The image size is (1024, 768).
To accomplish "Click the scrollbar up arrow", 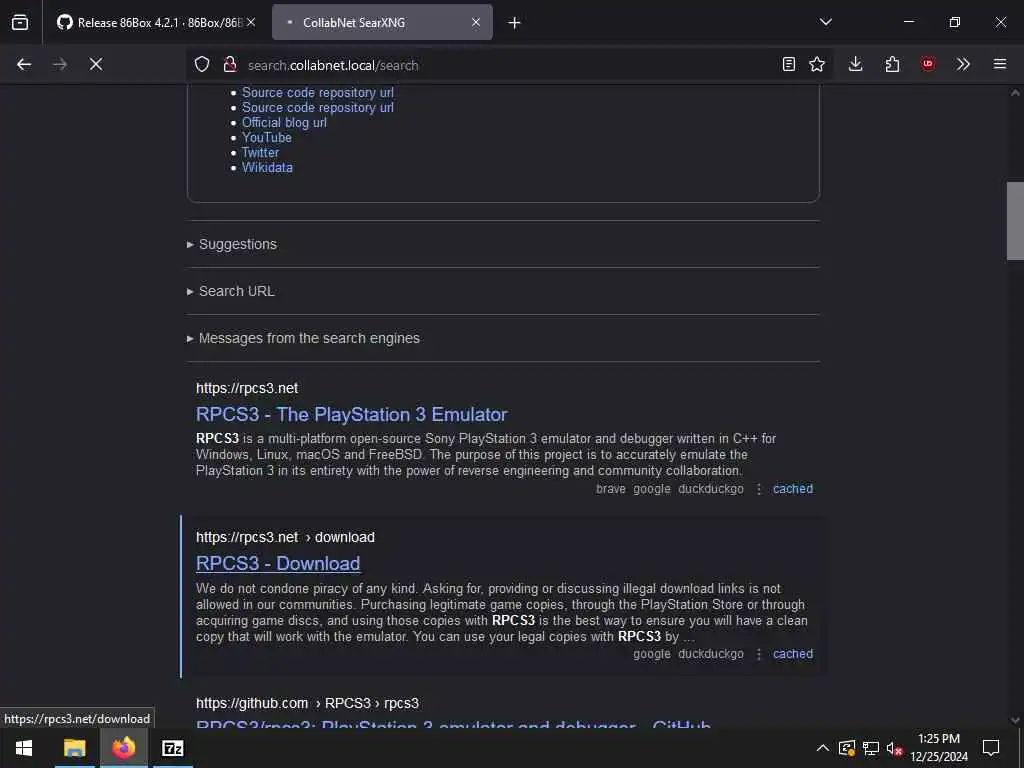I will pos(1015,93).
